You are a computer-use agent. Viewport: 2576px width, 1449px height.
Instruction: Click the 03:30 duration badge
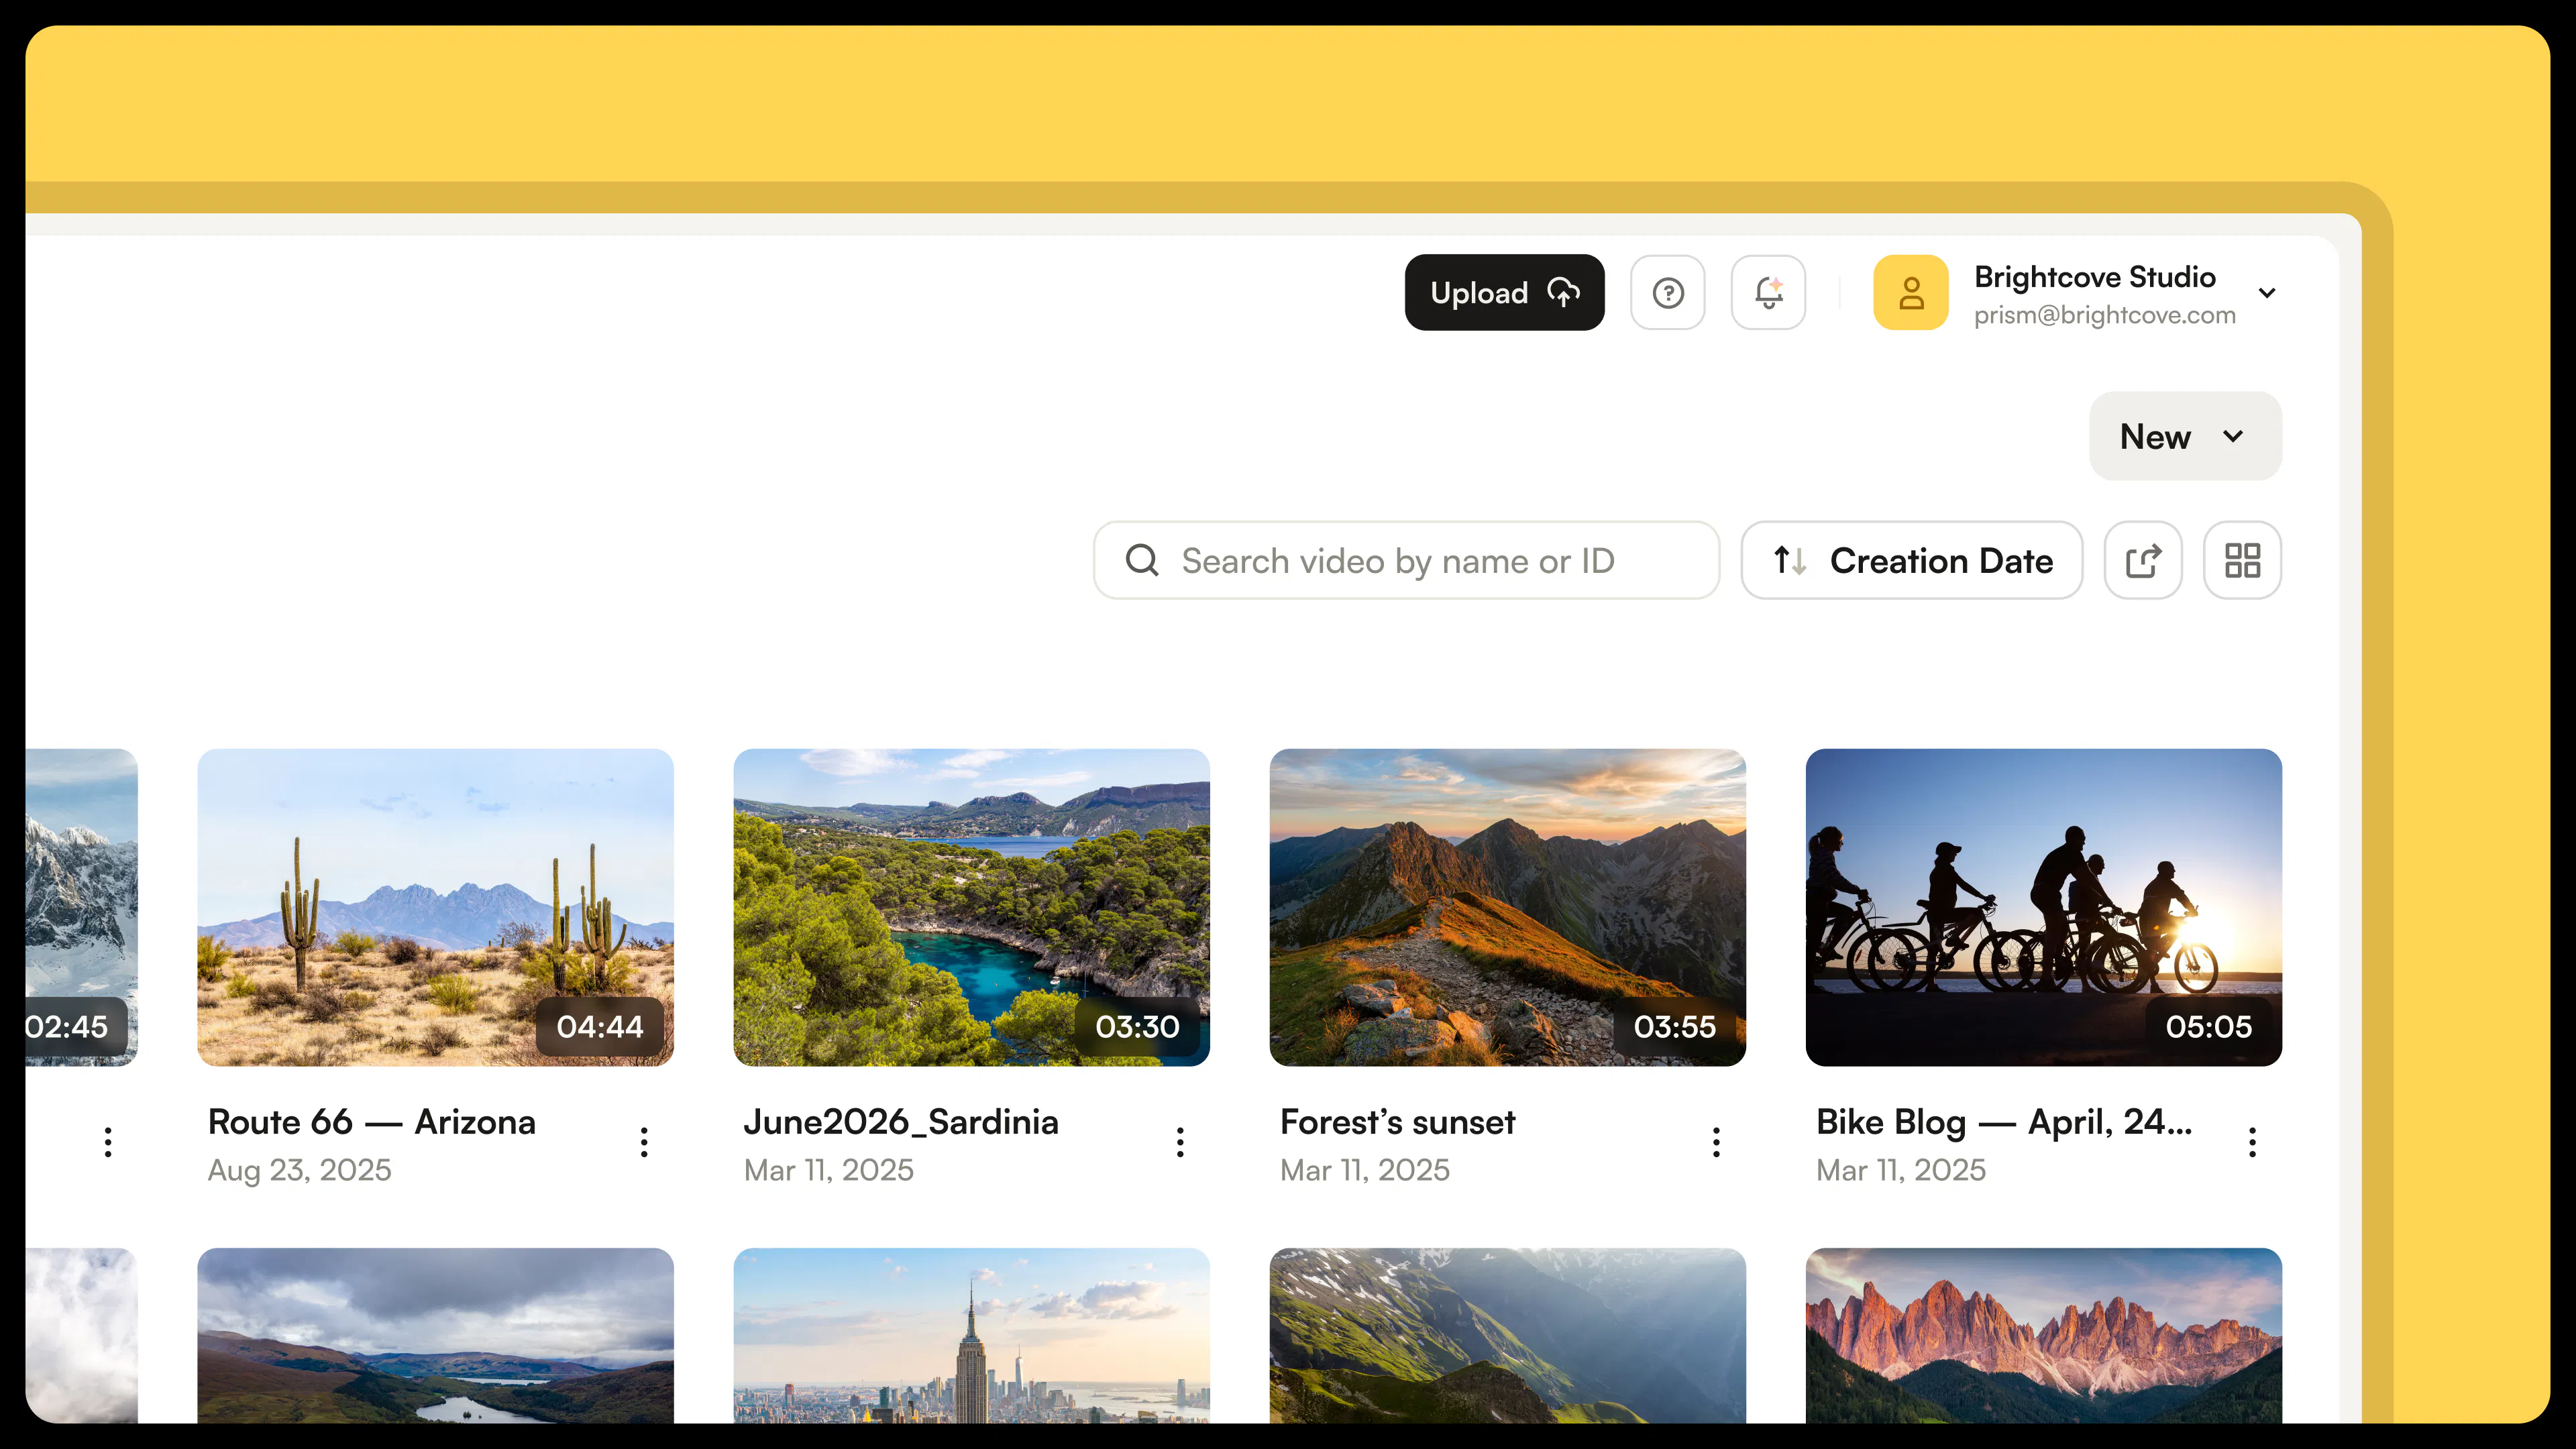coord(1137,1026)
